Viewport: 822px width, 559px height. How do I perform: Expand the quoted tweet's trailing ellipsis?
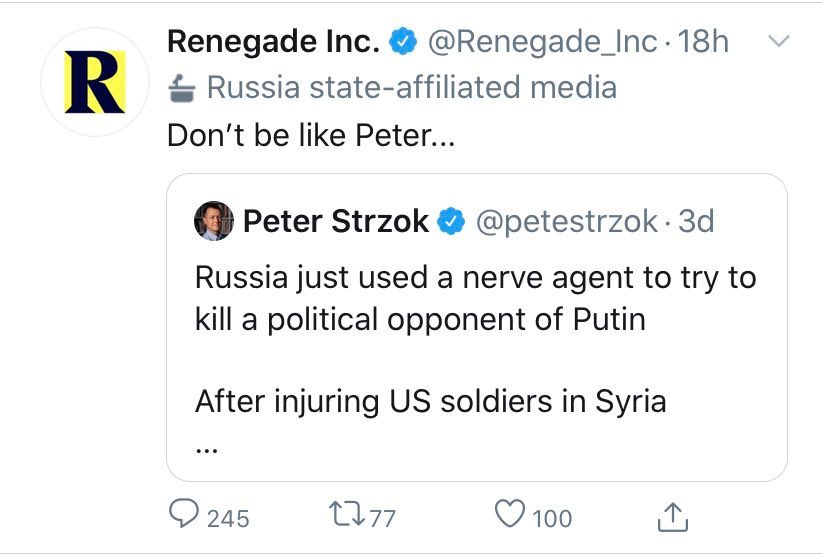tap(207, 449)
